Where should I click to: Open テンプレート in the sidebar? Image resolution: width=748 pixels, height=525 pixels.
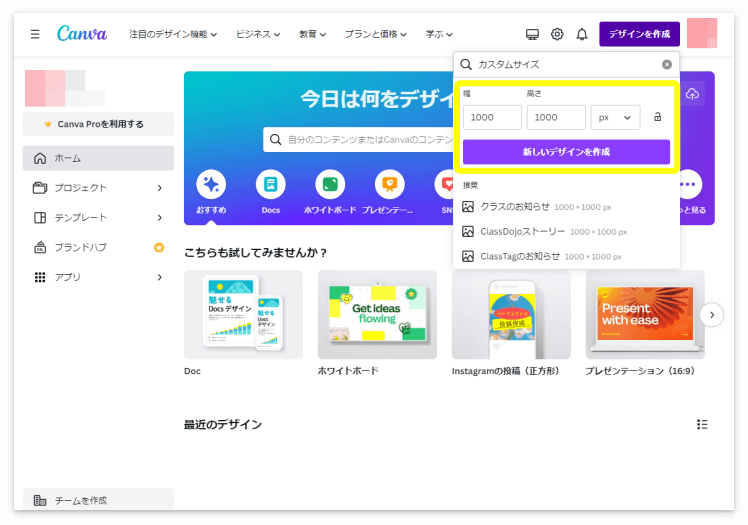(98, 218)
